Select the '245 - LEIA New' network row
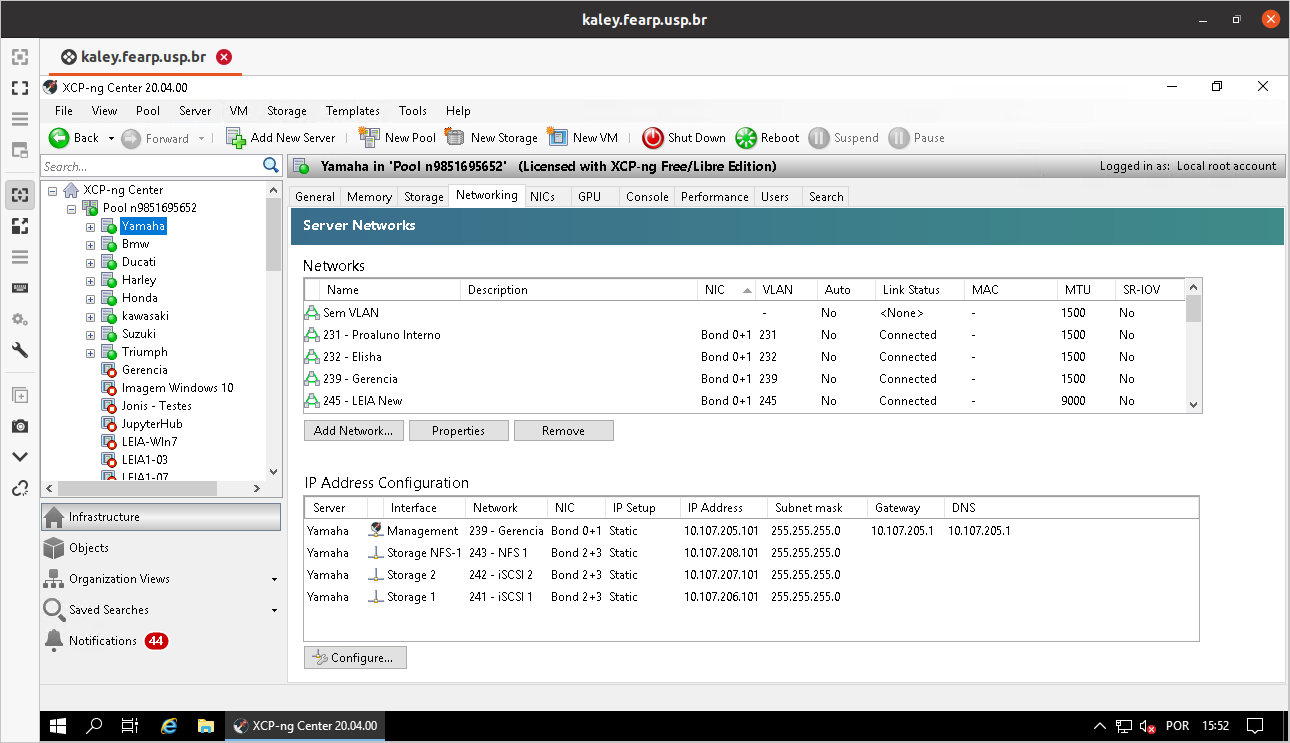 [744, 401]
